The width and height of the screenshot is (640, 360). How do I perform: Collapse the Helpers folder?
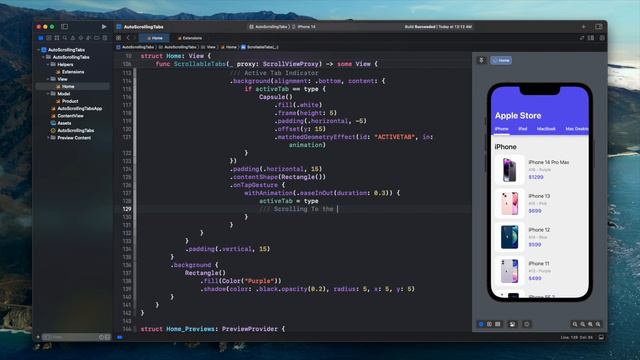coord(48,64)
